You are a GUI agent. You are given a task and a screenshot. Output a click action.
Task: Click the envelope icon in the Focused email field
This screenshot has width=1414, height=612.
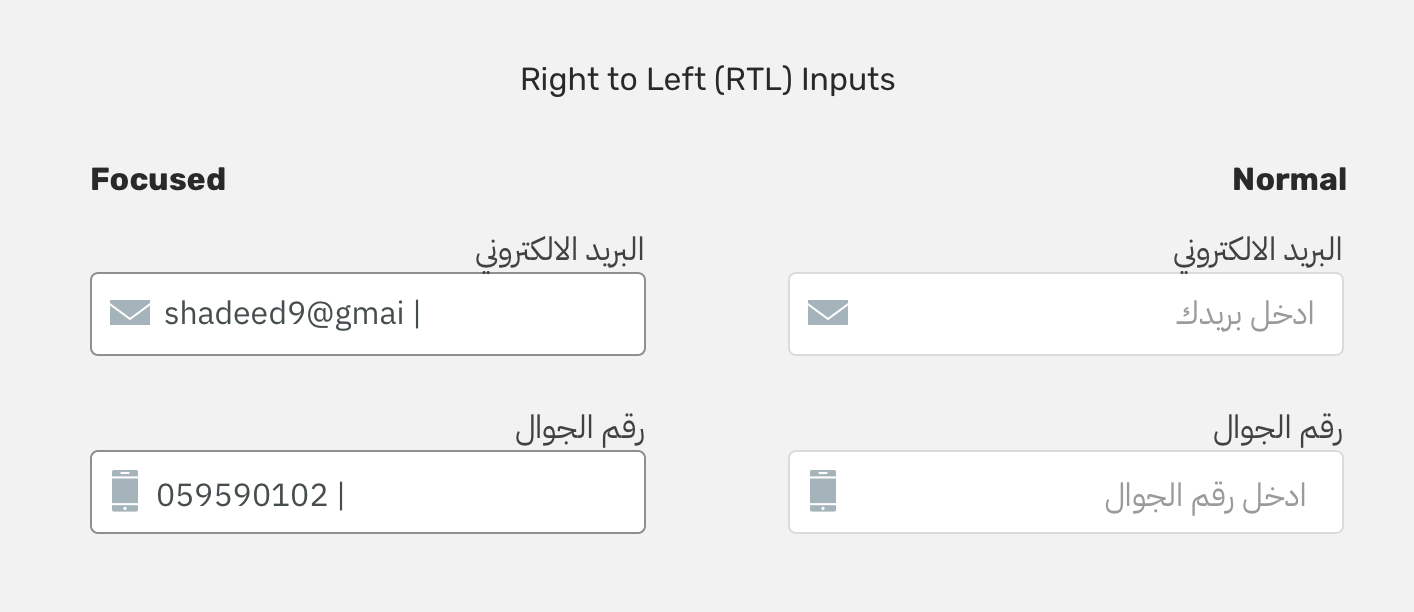pyautogui.click(x=130, y=314)
